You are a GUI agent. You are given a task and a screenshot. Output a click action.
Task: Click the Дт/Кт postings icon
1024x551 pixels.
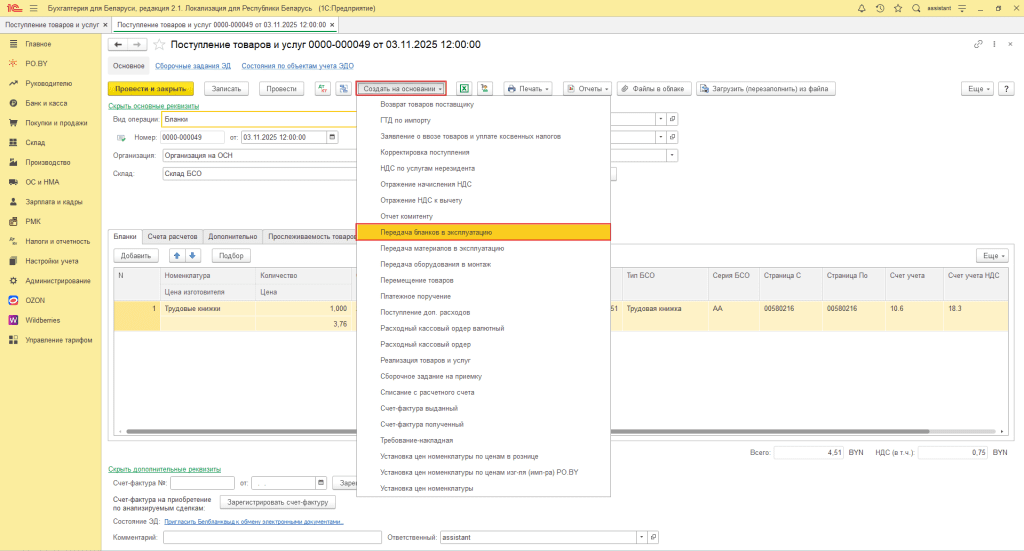click(x=323, y=88)
